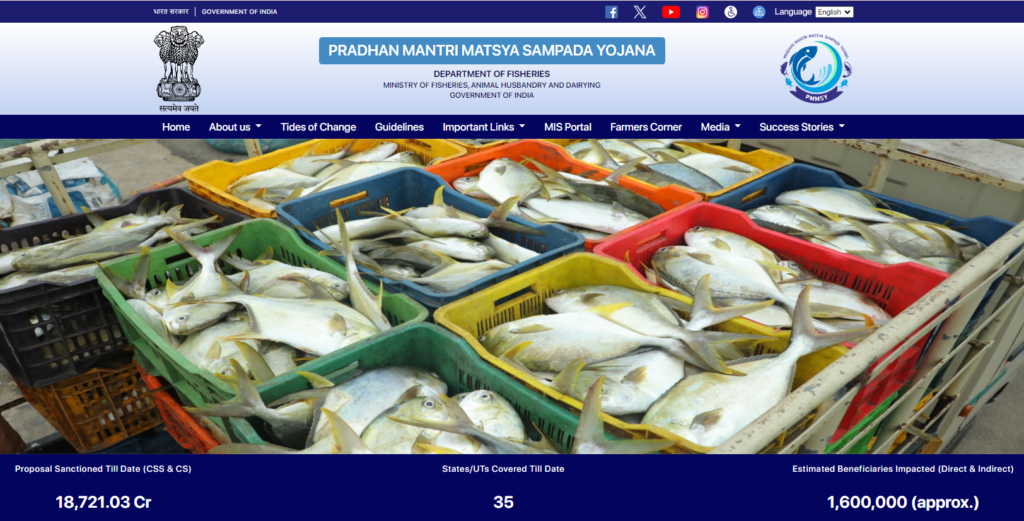Click the Estimated Beneficiaries Impacted label
This screenshot has height=521, width=1024.
click(x=903, y=469)
